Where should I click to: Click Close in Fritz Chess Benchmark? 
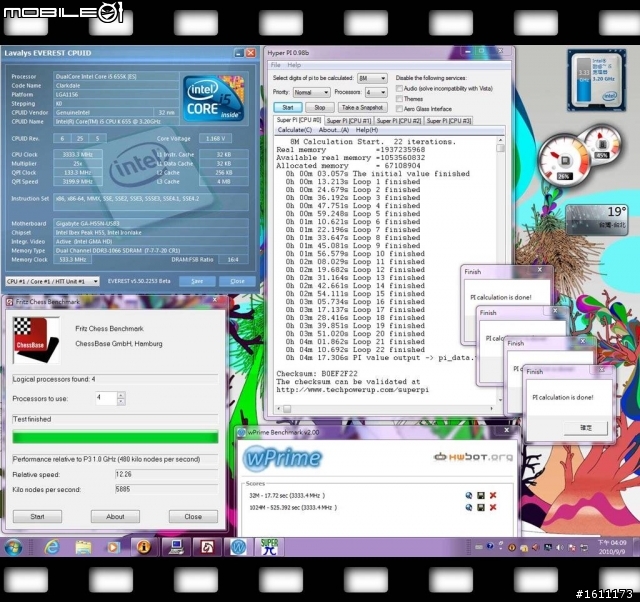click(193, 516)
